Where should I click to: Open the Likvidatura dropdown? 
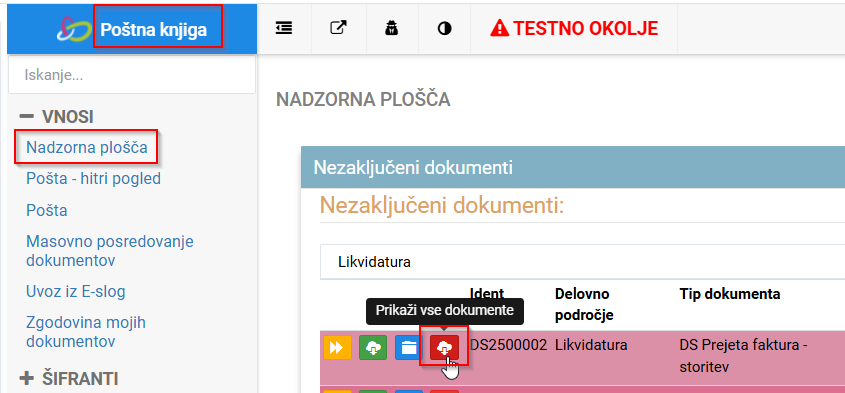click(583, 262)
